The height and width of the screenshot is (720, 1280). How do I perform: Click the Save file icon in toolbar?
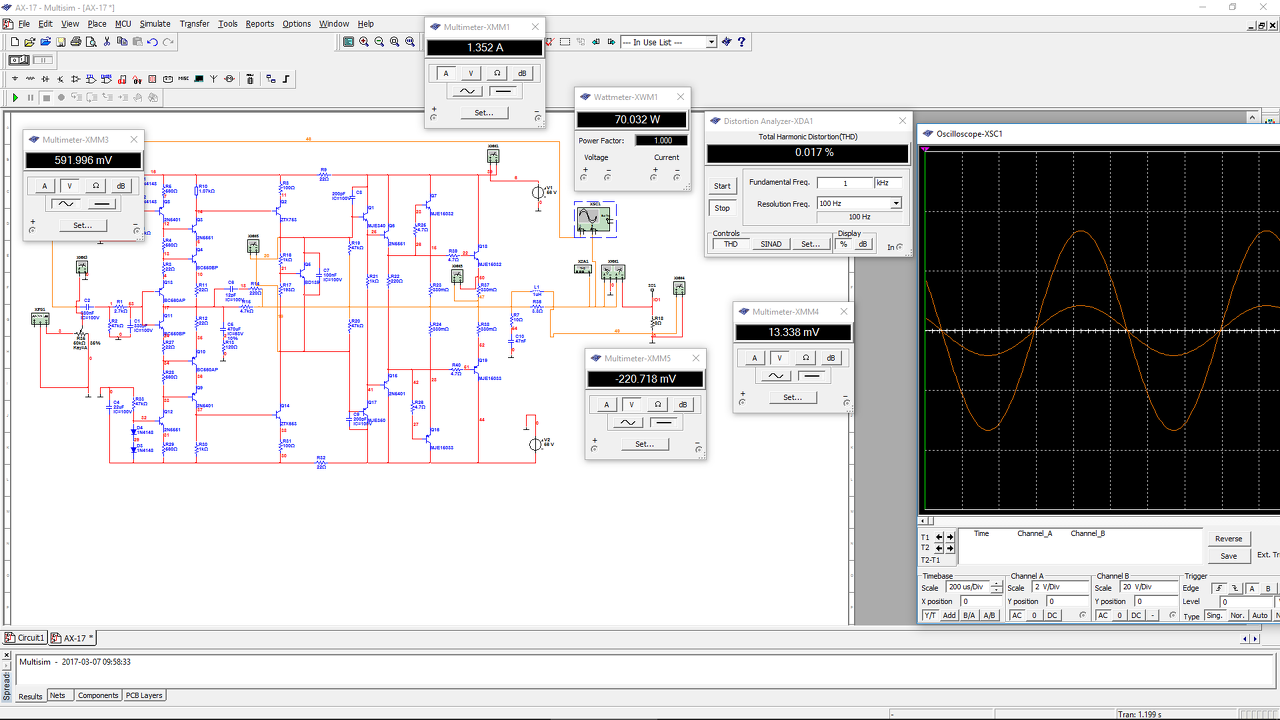(61, 42)
